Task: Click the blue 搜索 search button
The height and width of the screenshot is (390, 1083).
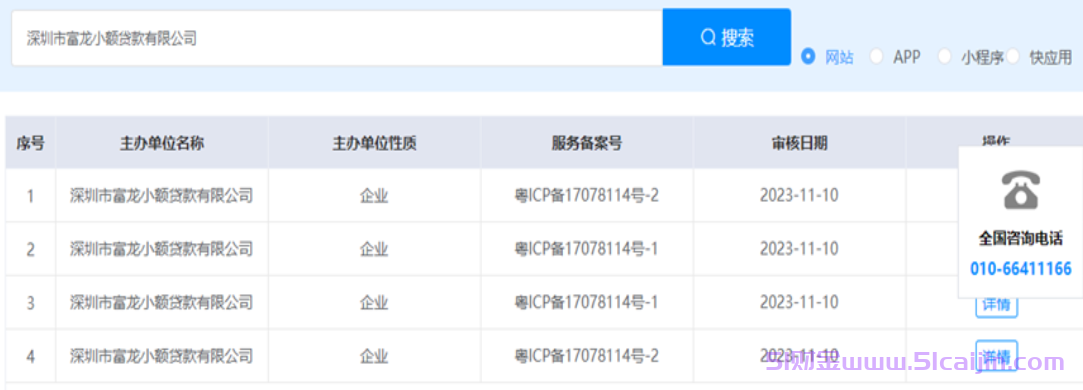Action: [727, 37]
